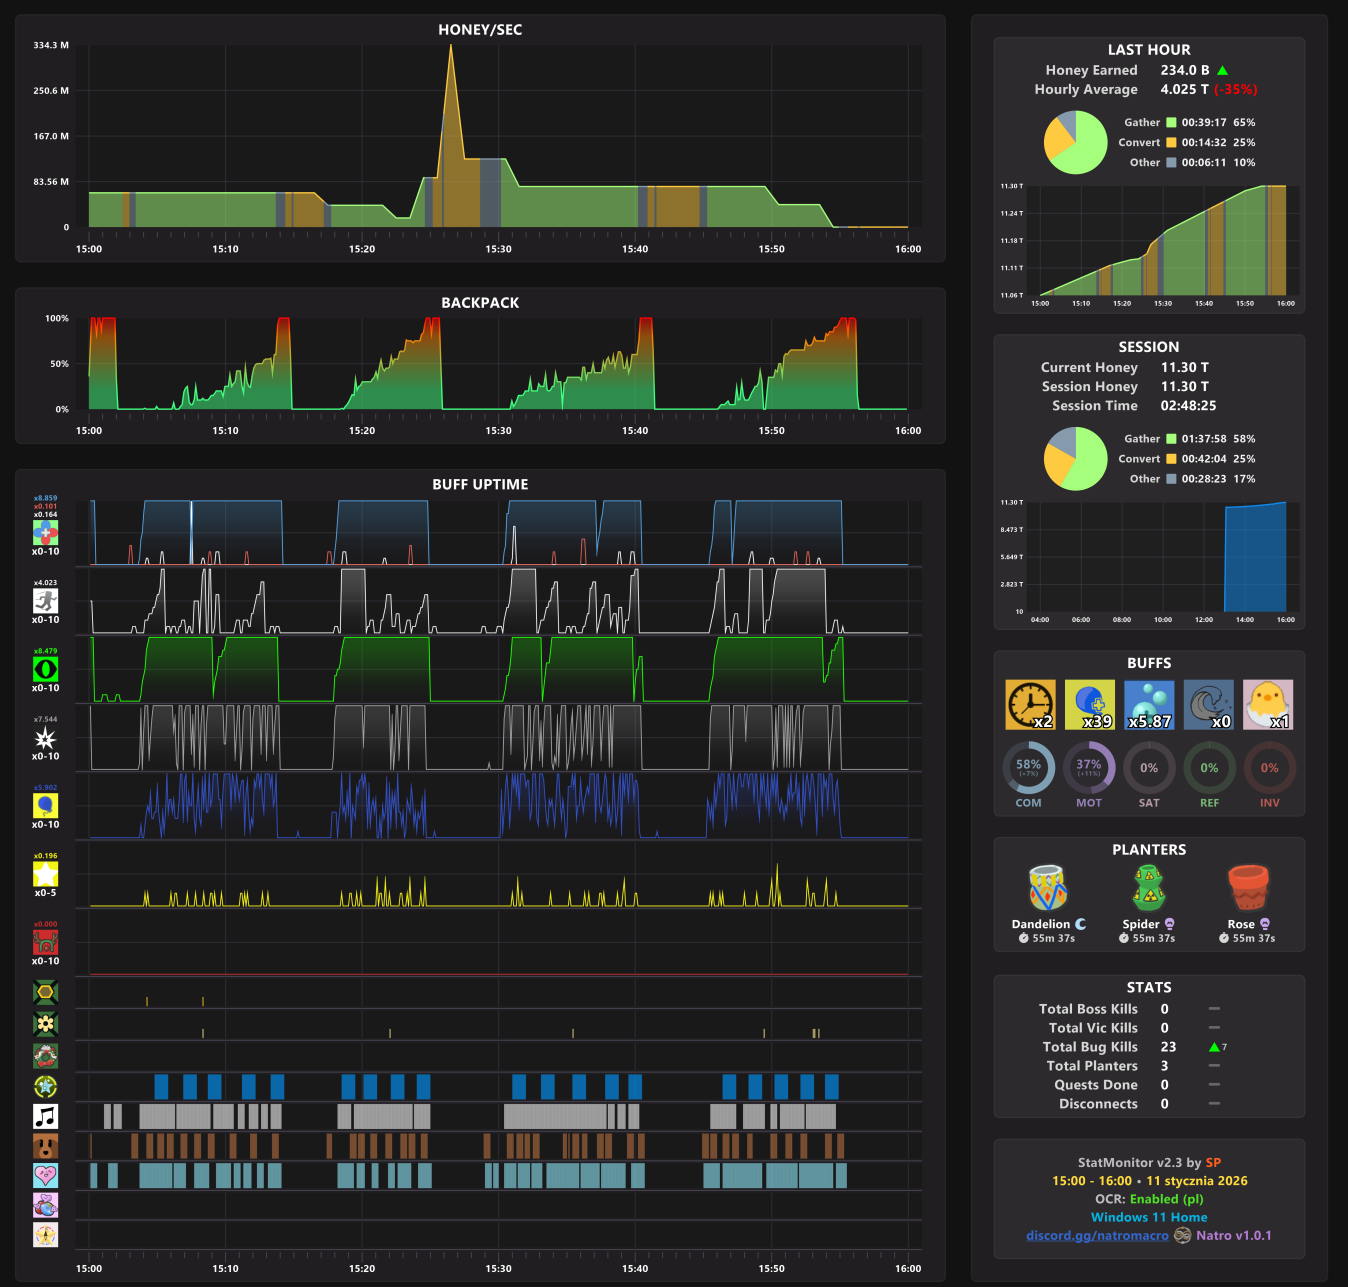The width and height of the screenshot is (1348, 1287).
Task: Select the white starburst buff icon
Action: coord(45,738)
